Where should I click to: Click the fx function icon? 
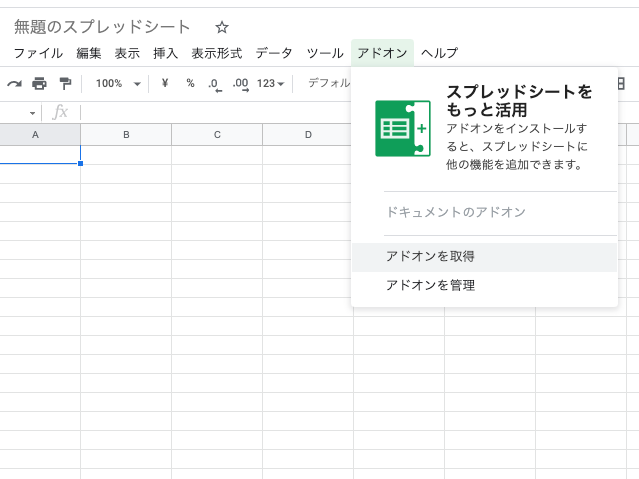[60, 112]
